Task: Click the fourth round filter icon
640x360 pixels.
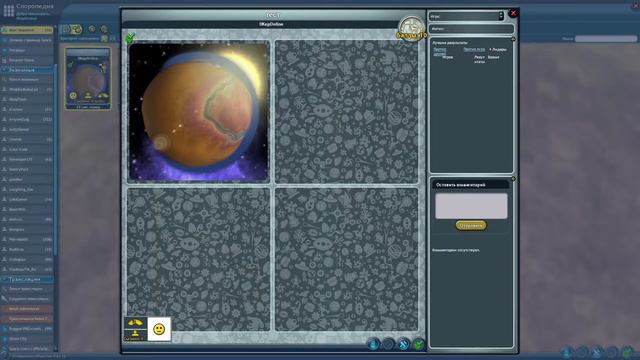Action: pos(104,29)
